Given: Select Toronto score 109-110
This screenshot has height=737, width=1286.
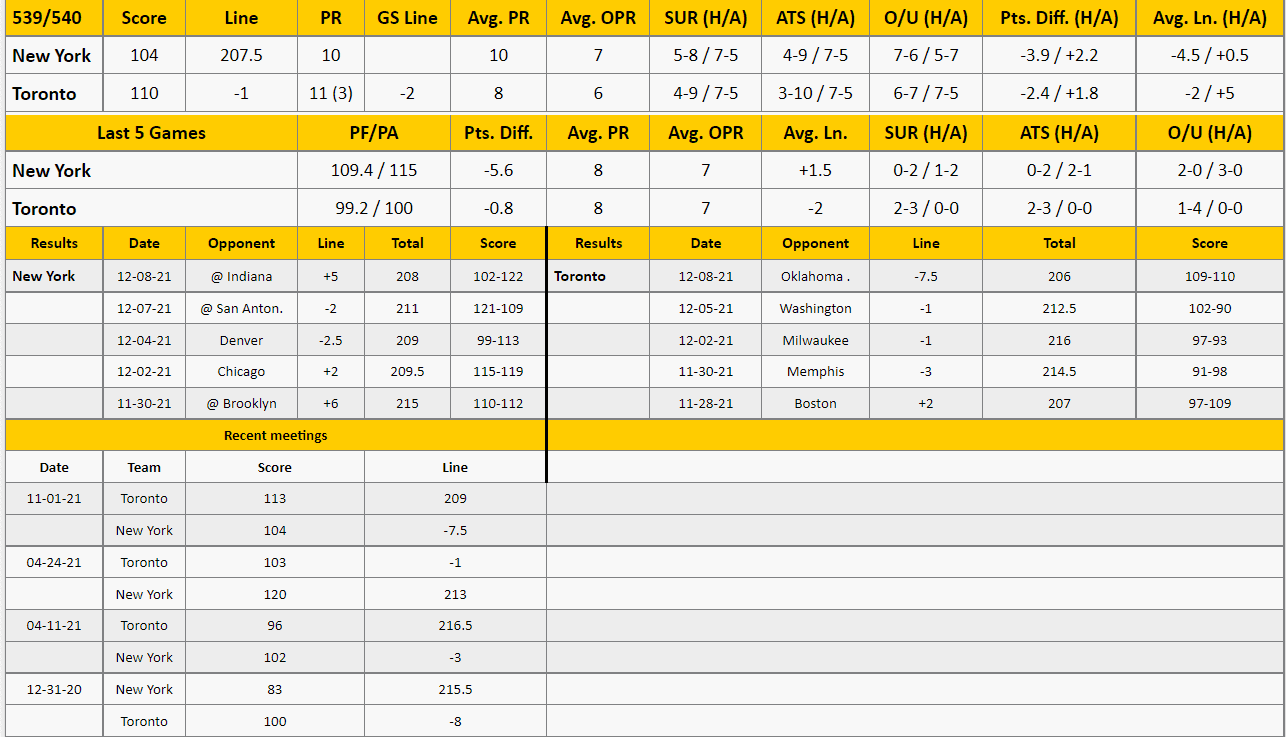Looking at the screenshot, I should click(x=1209, y=277).
